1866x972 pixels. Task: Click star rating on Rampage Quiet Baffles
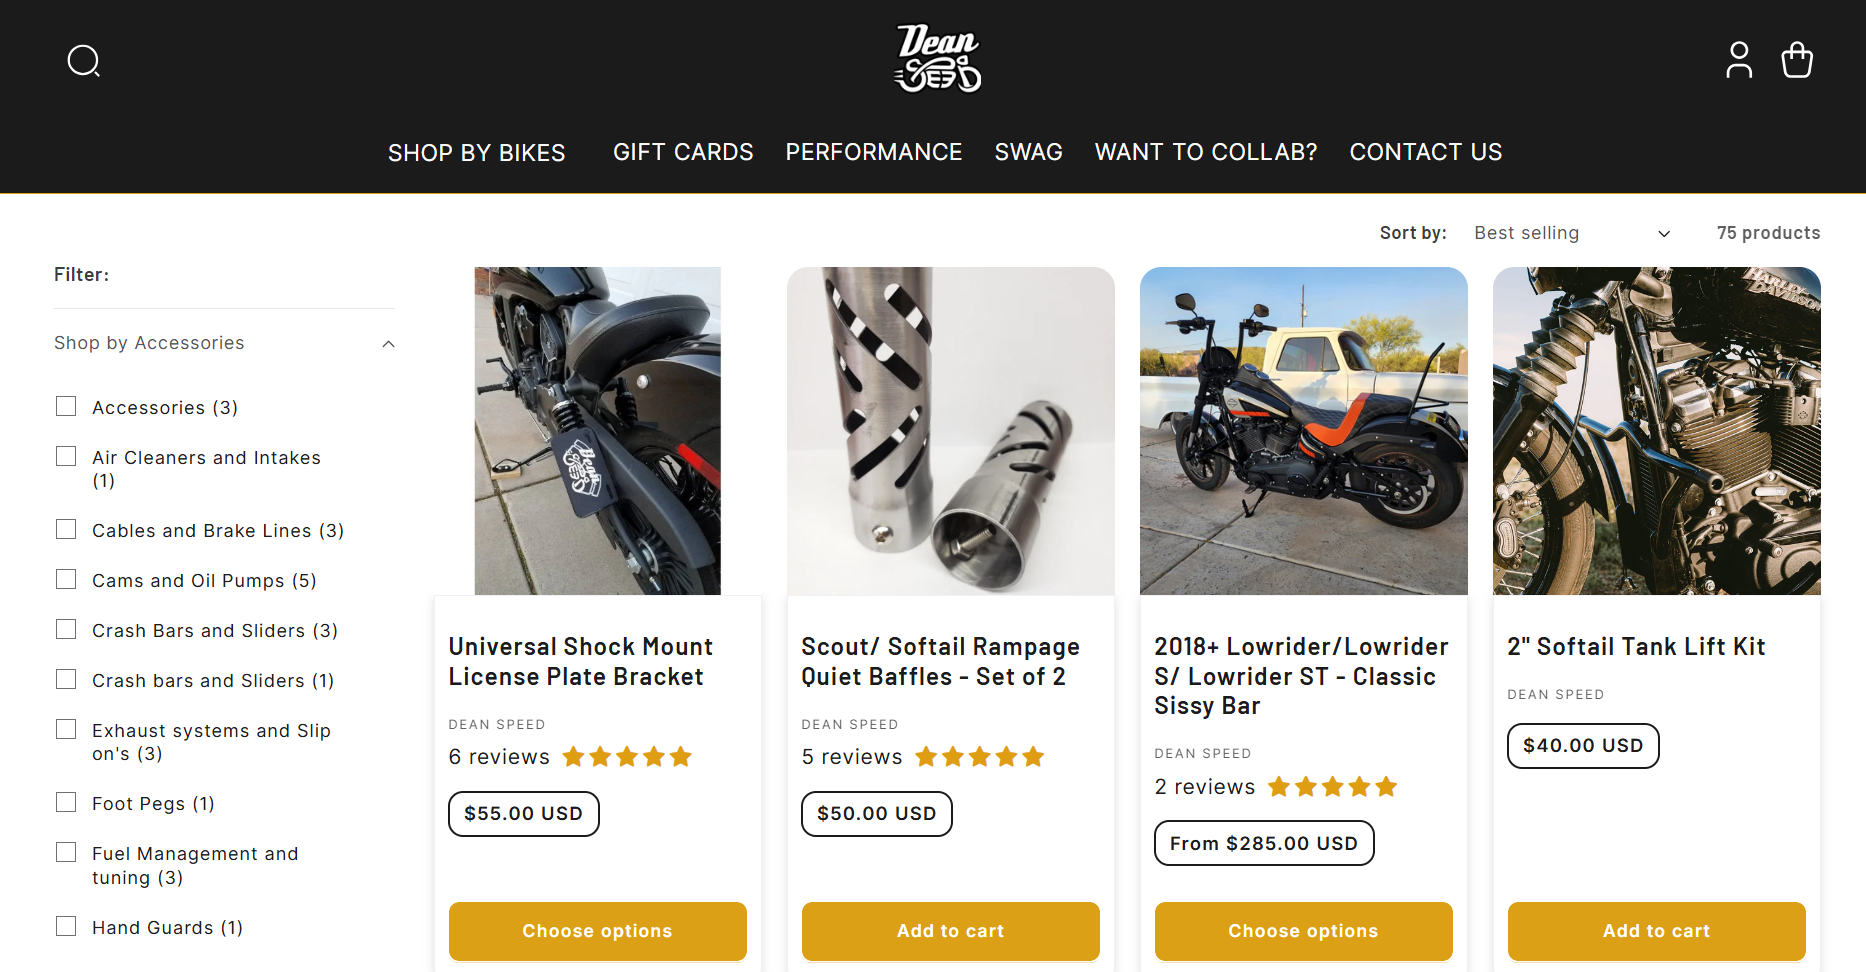pyautogui.click(x=980, y=757)
